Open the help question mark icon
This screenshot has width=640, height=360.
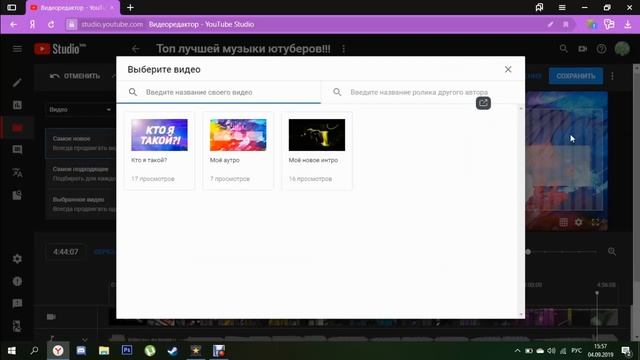click(601, 49)
